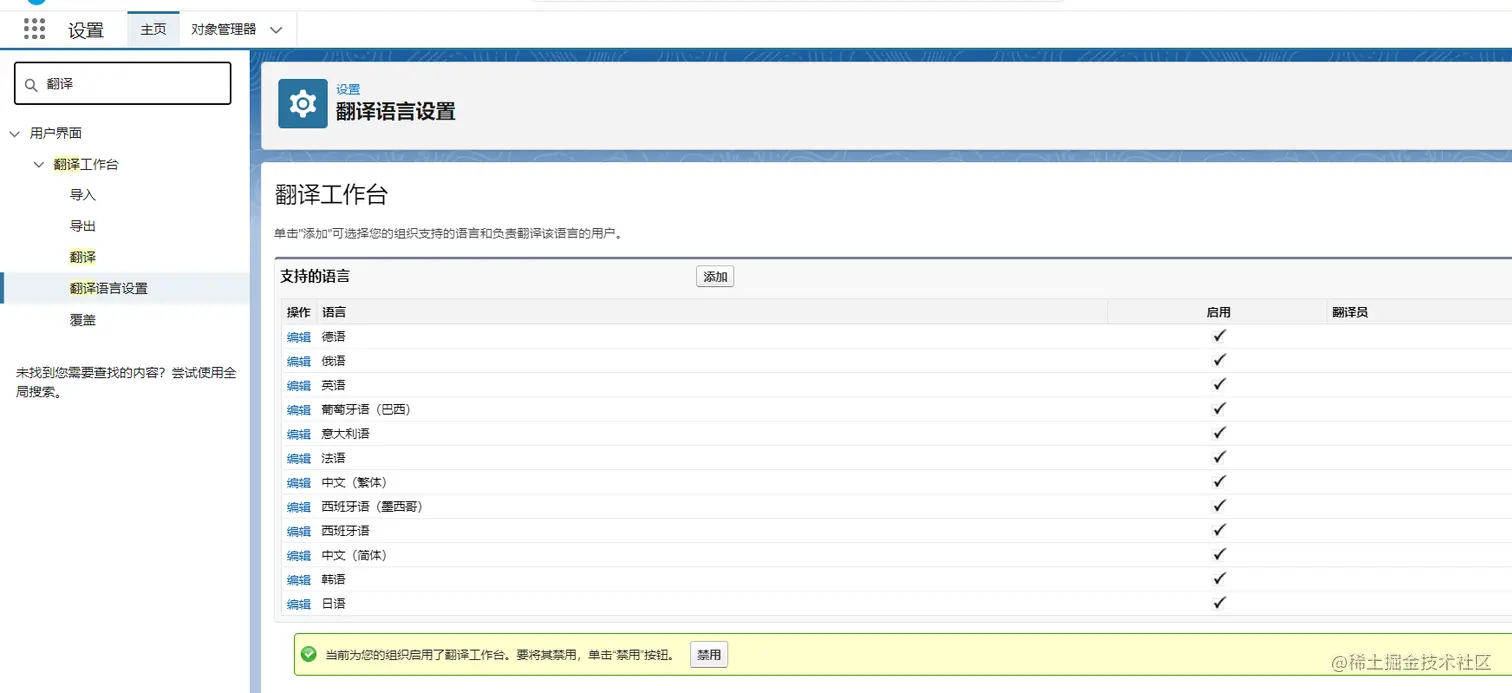Viewport: 1512px width, 693px height.
Task: Toggle enabled checkmark for 中文（简体）
Action: pos(1219,554)
